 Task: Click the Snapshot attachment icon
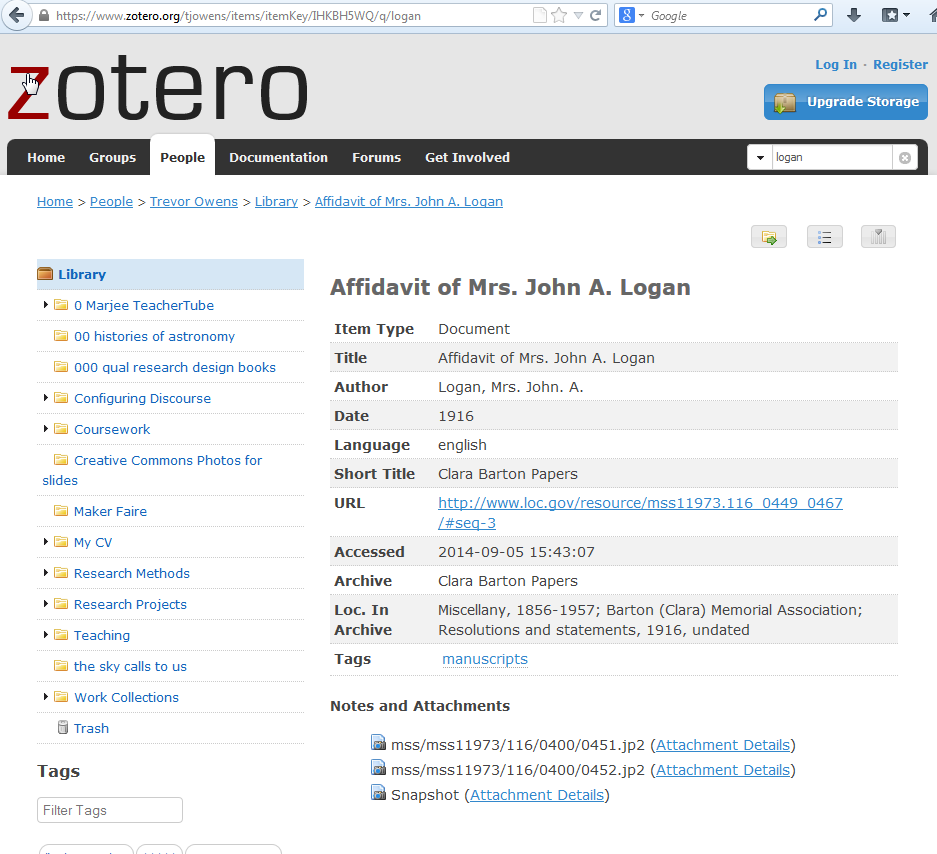click(378, 794)
